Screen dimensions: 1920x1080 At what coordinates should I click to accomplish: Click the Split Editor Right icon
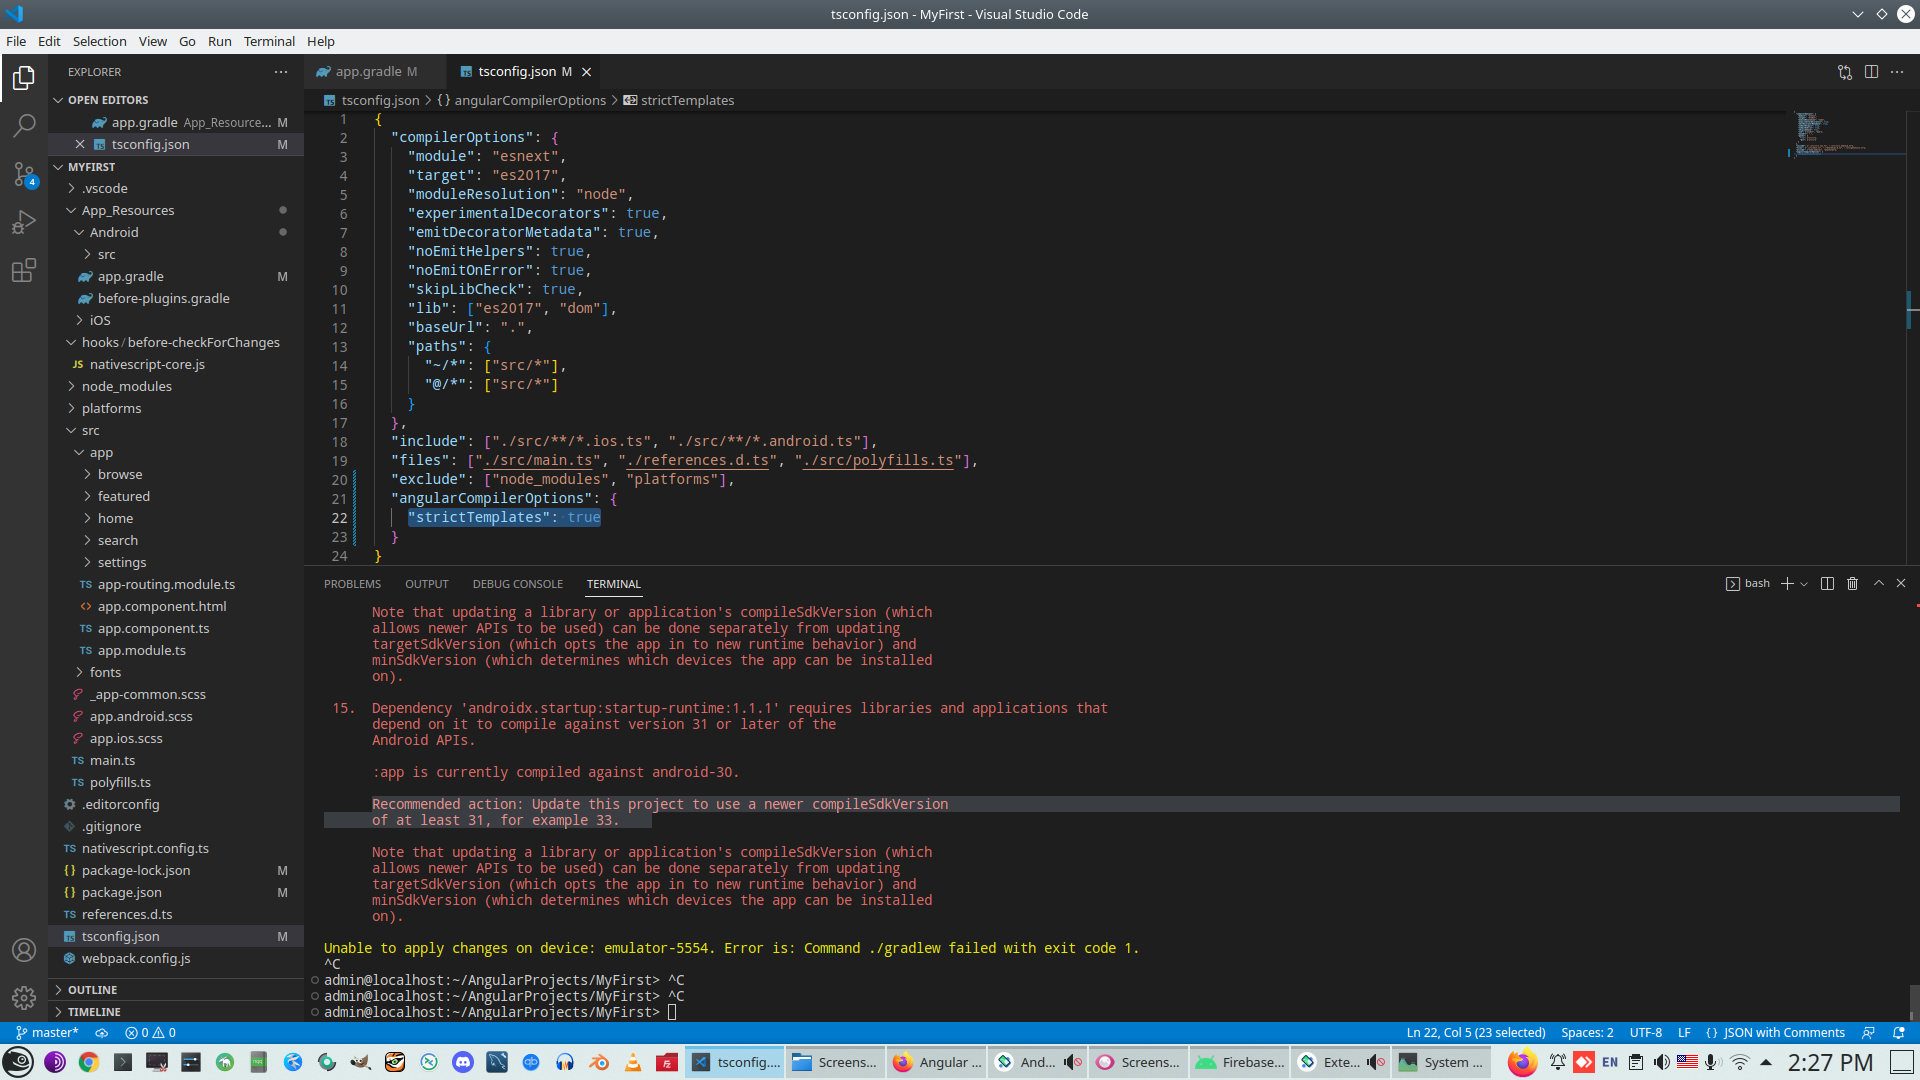(x=1871, y=72)
